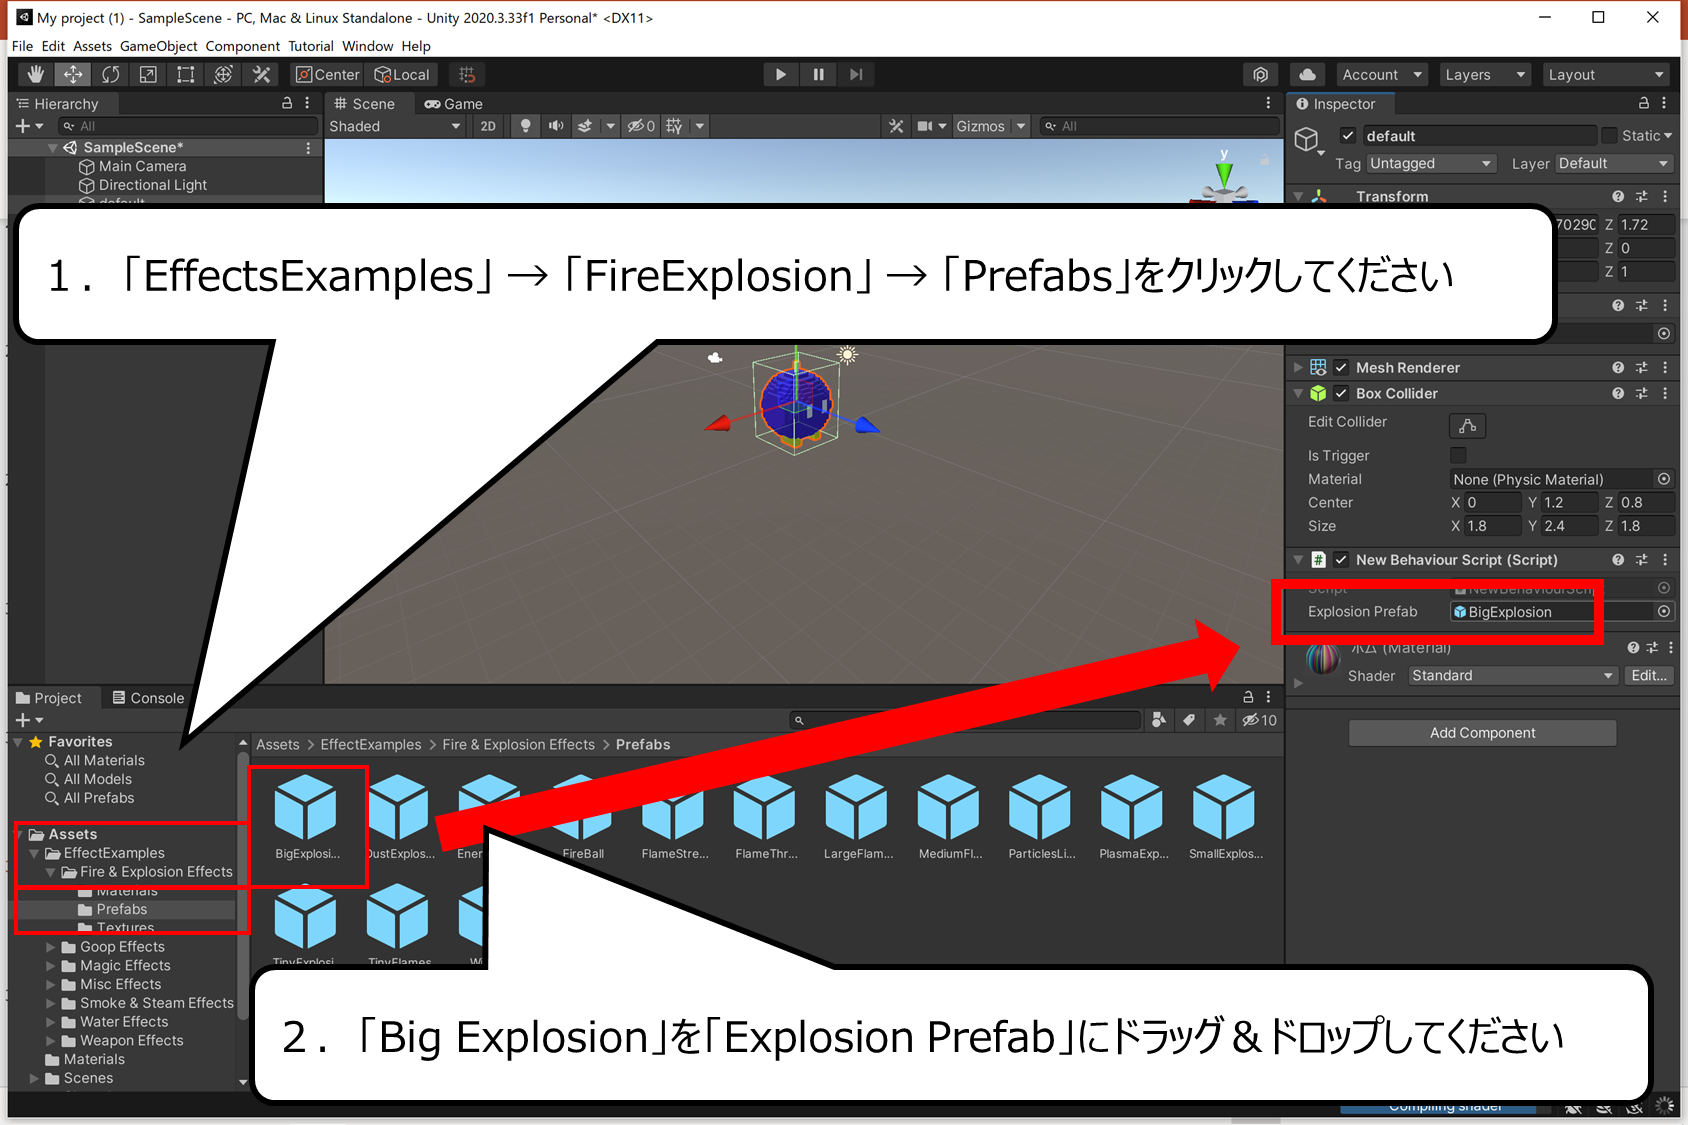
Task: Select the Scale tool
Action: tap(148, 74)
